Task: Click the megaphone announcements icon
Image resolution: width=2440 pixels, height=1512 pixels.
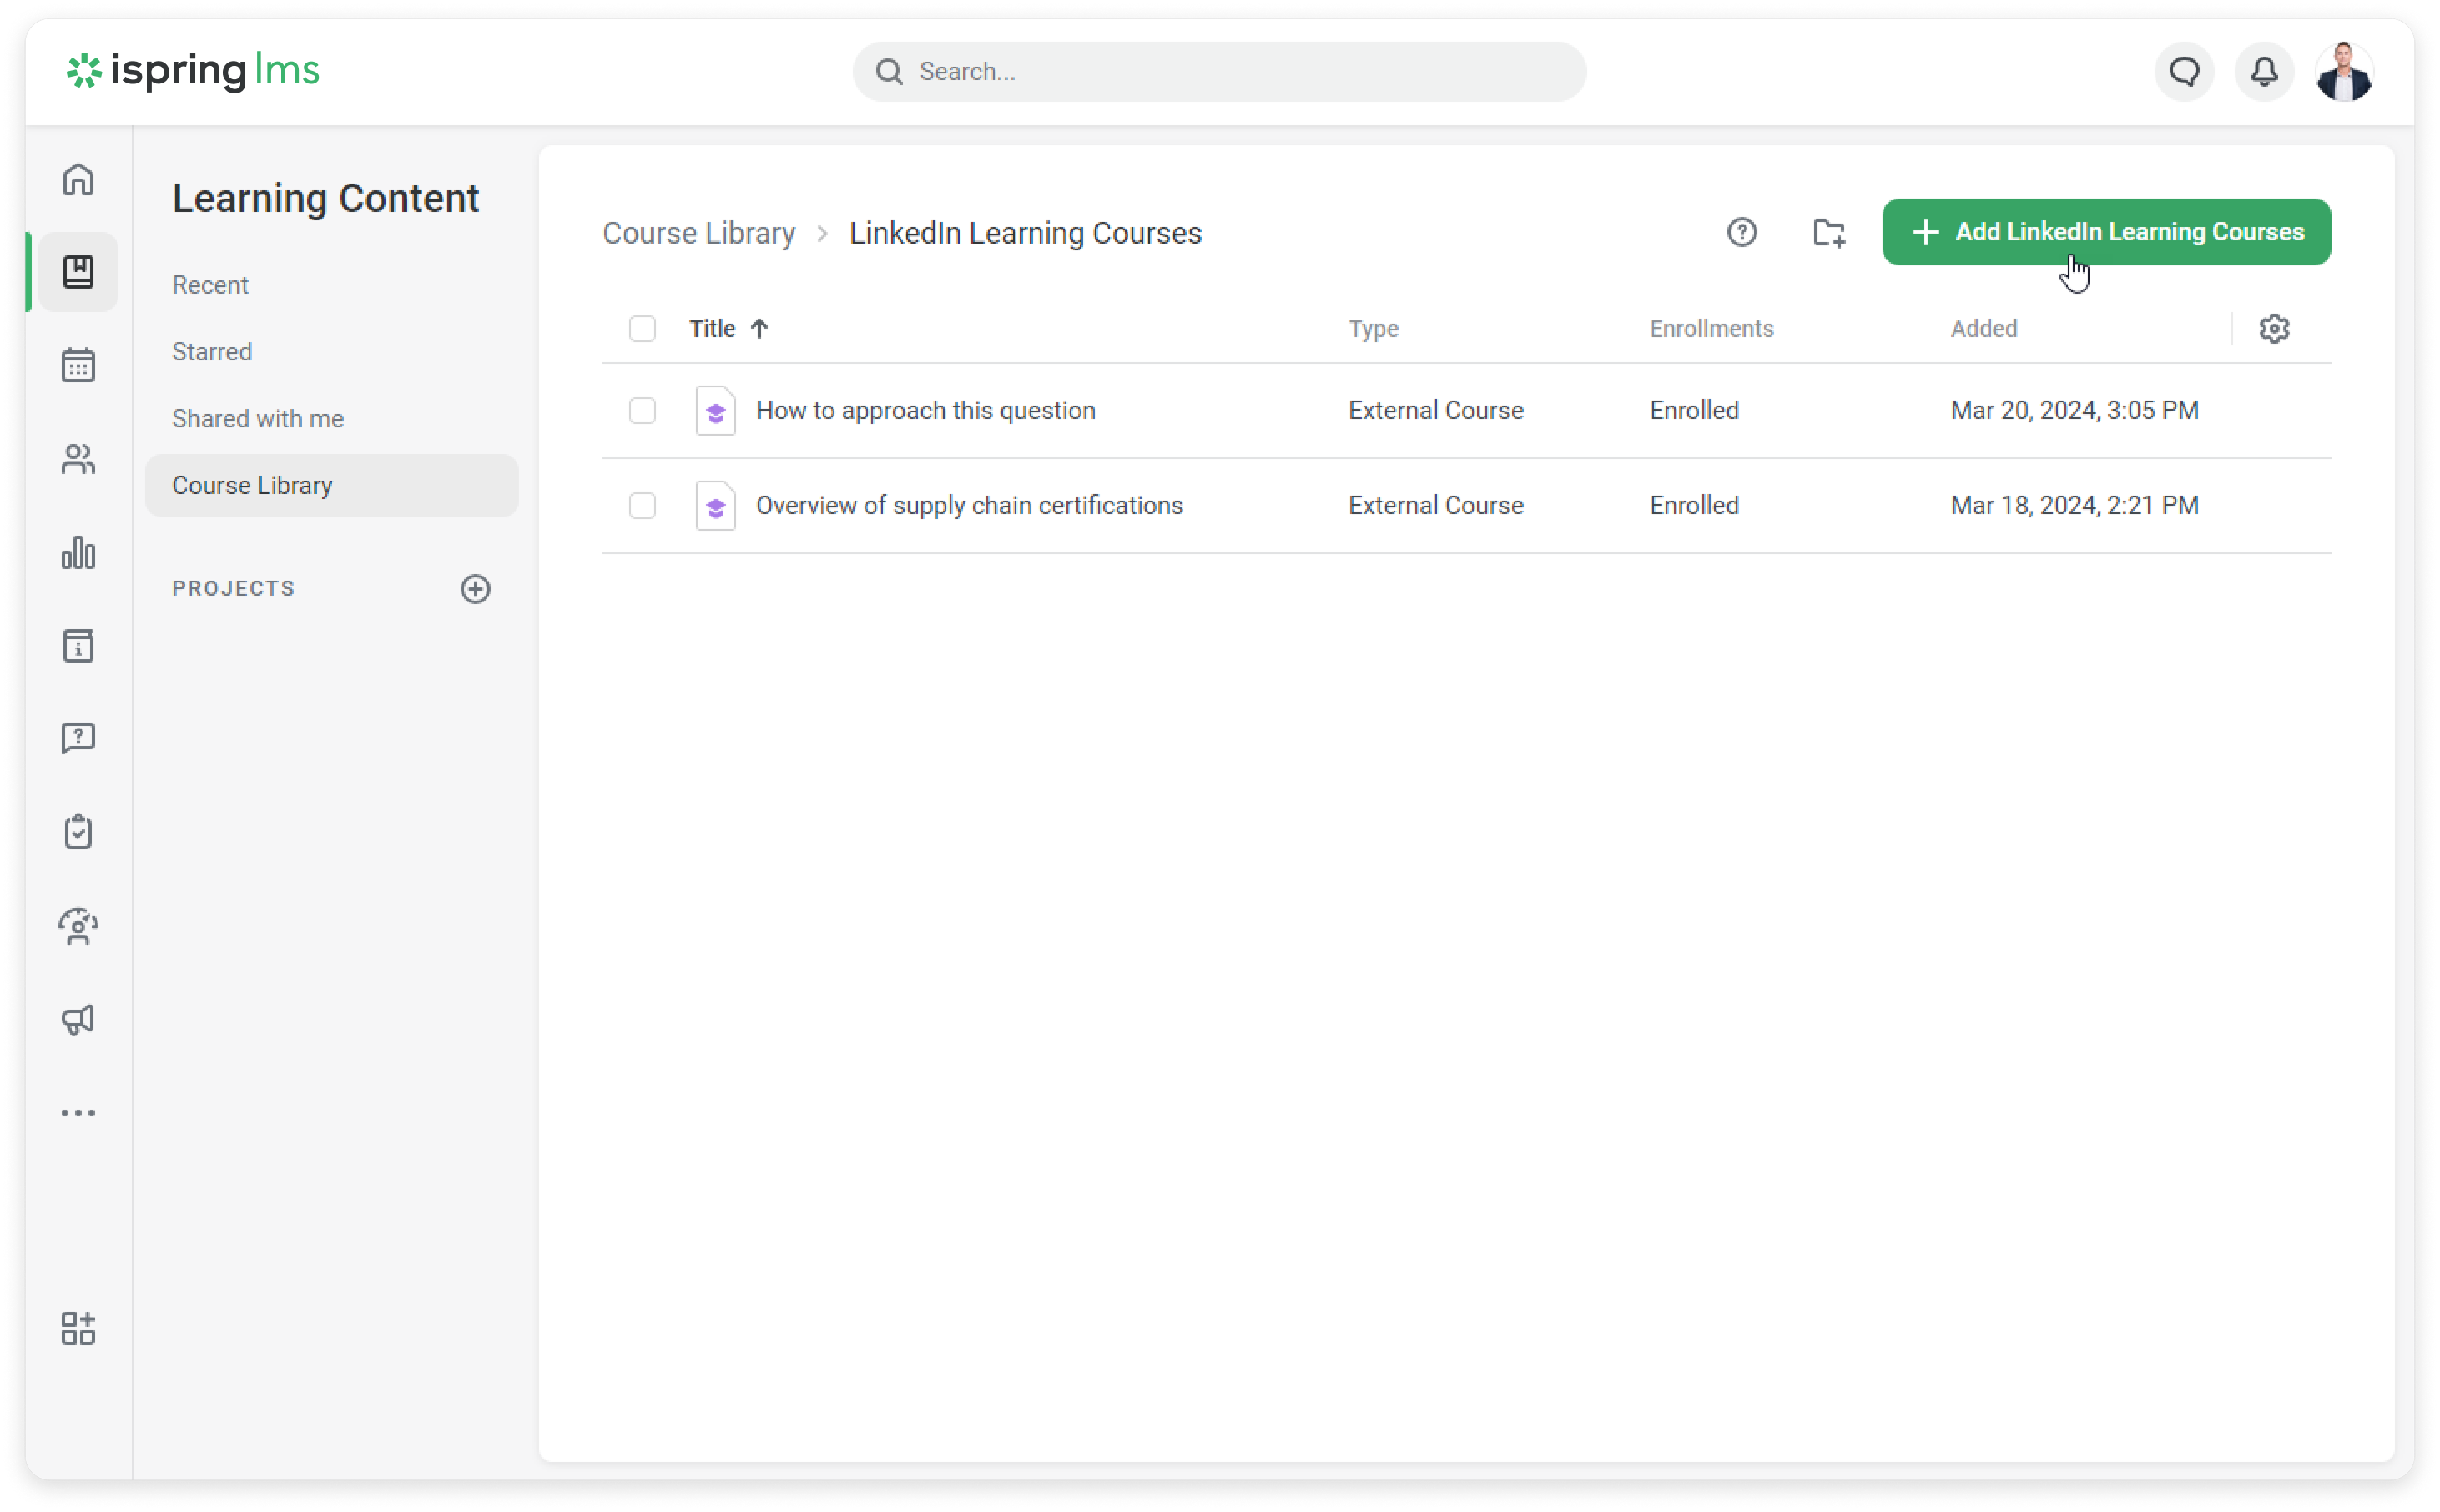Action: pos(78,1019)
